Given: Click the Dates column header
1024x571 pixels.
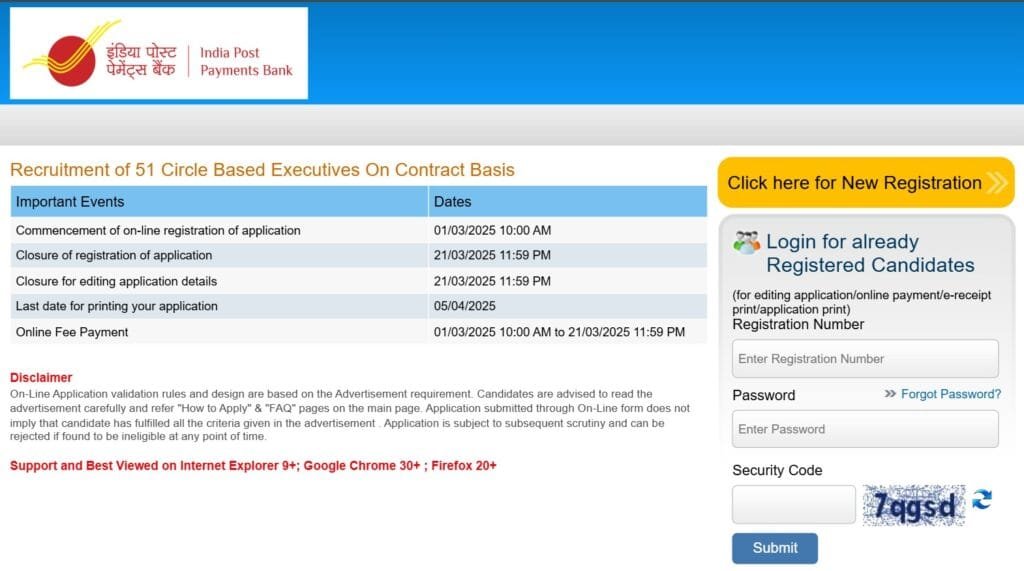Looking at the screenshot, I should coord(452,202).
